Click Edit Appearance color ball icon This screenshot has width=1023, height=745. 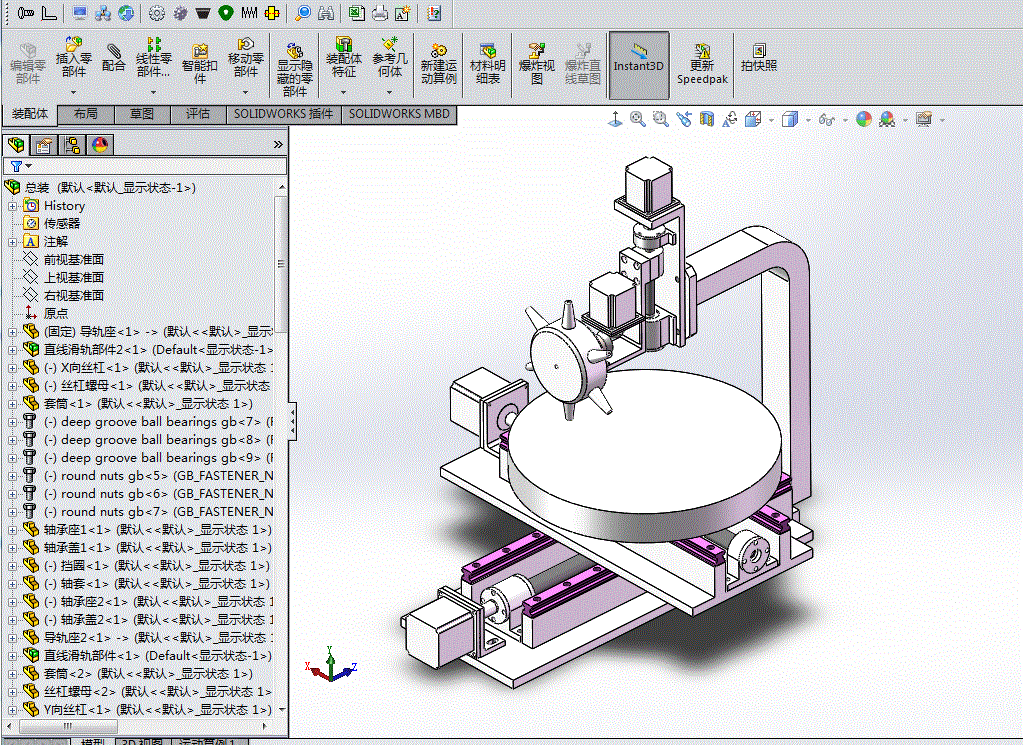point(864,119)
